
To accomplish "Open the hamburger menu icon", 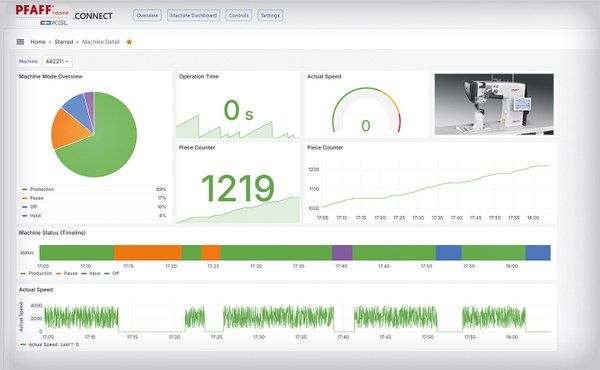I will [20, 42].
